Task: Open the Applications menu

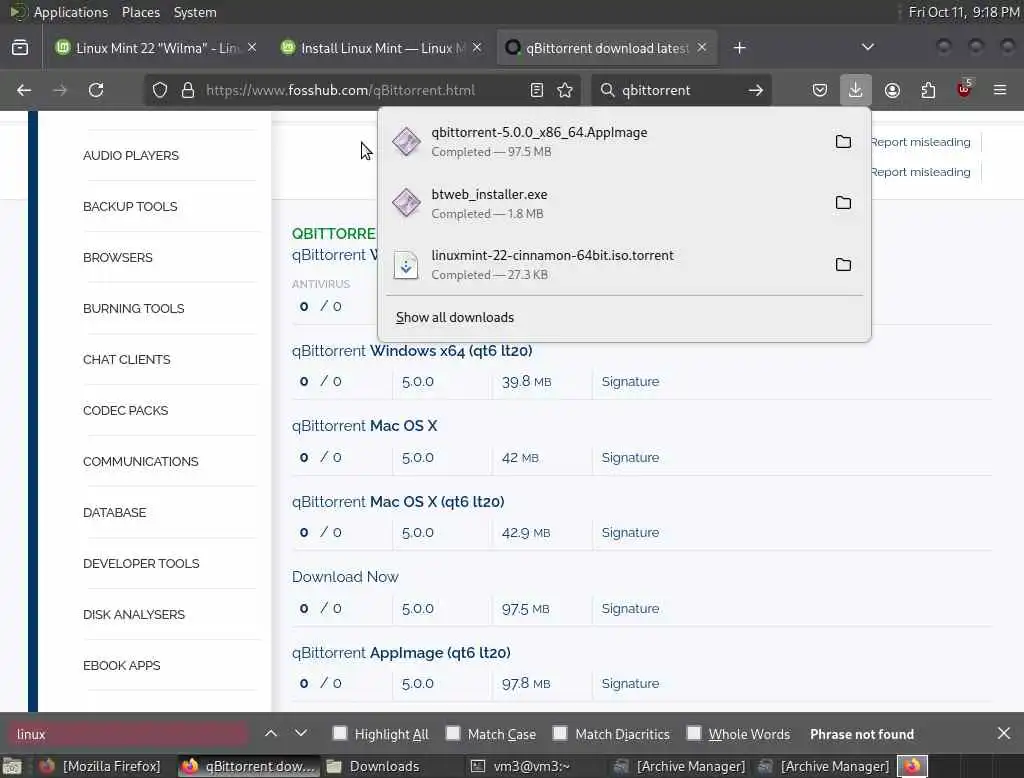Action: click(71, 12)
